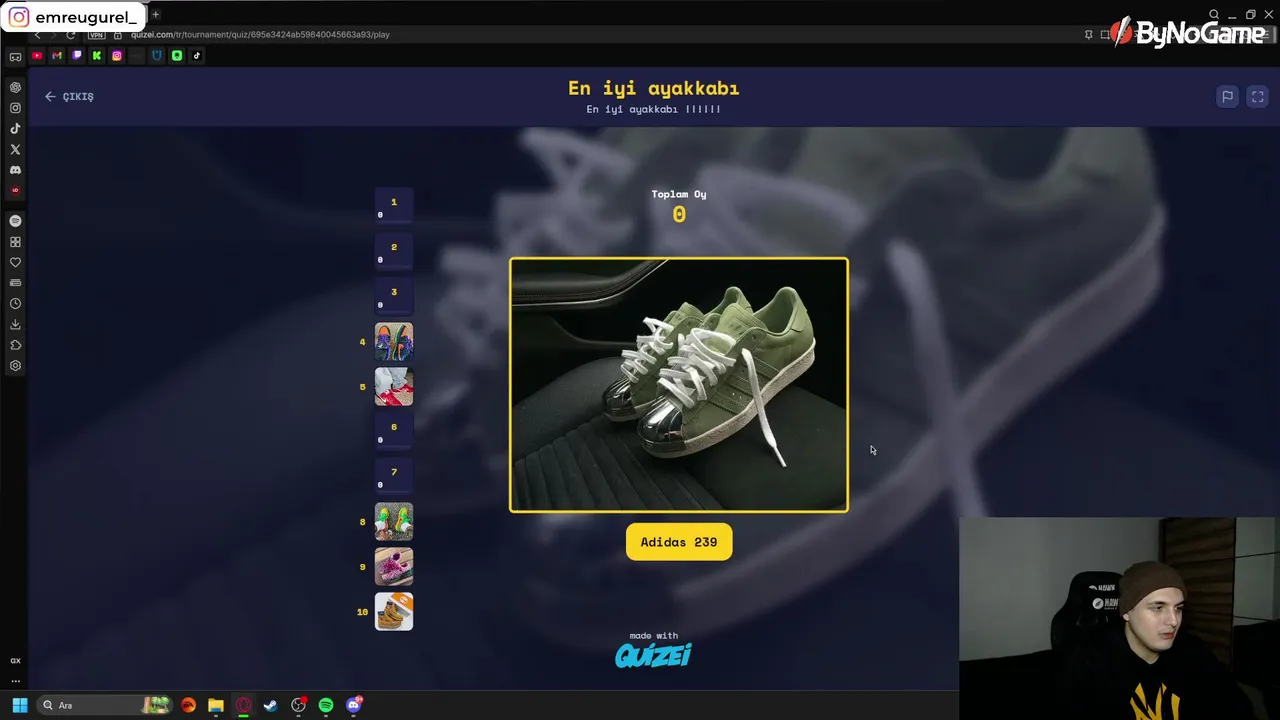Open the YouTube bookmark in bookmarks bar

37,56
